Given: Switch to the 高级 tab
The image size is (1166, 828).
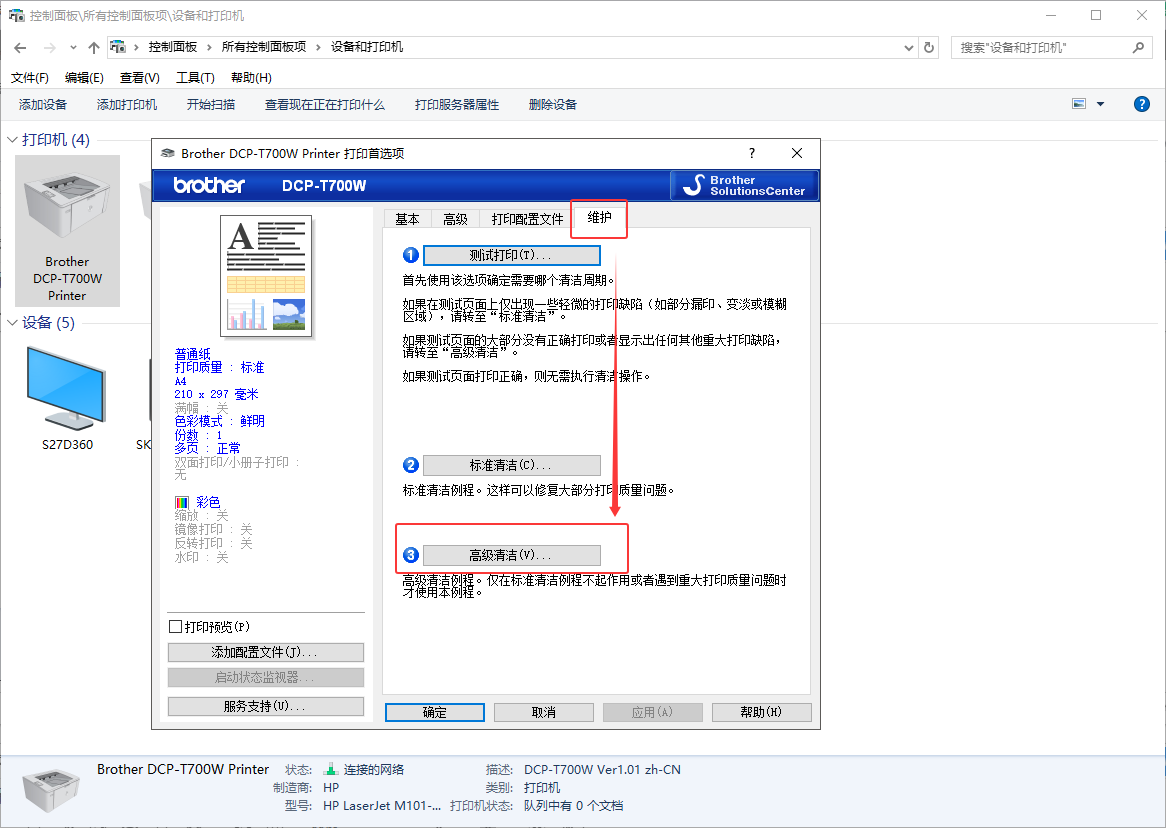Looking at the screenshot, I should 455,219.
